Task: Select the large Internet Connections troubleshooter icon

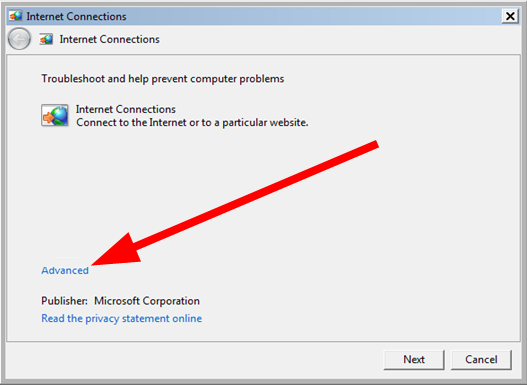Action: click(55, 115)
